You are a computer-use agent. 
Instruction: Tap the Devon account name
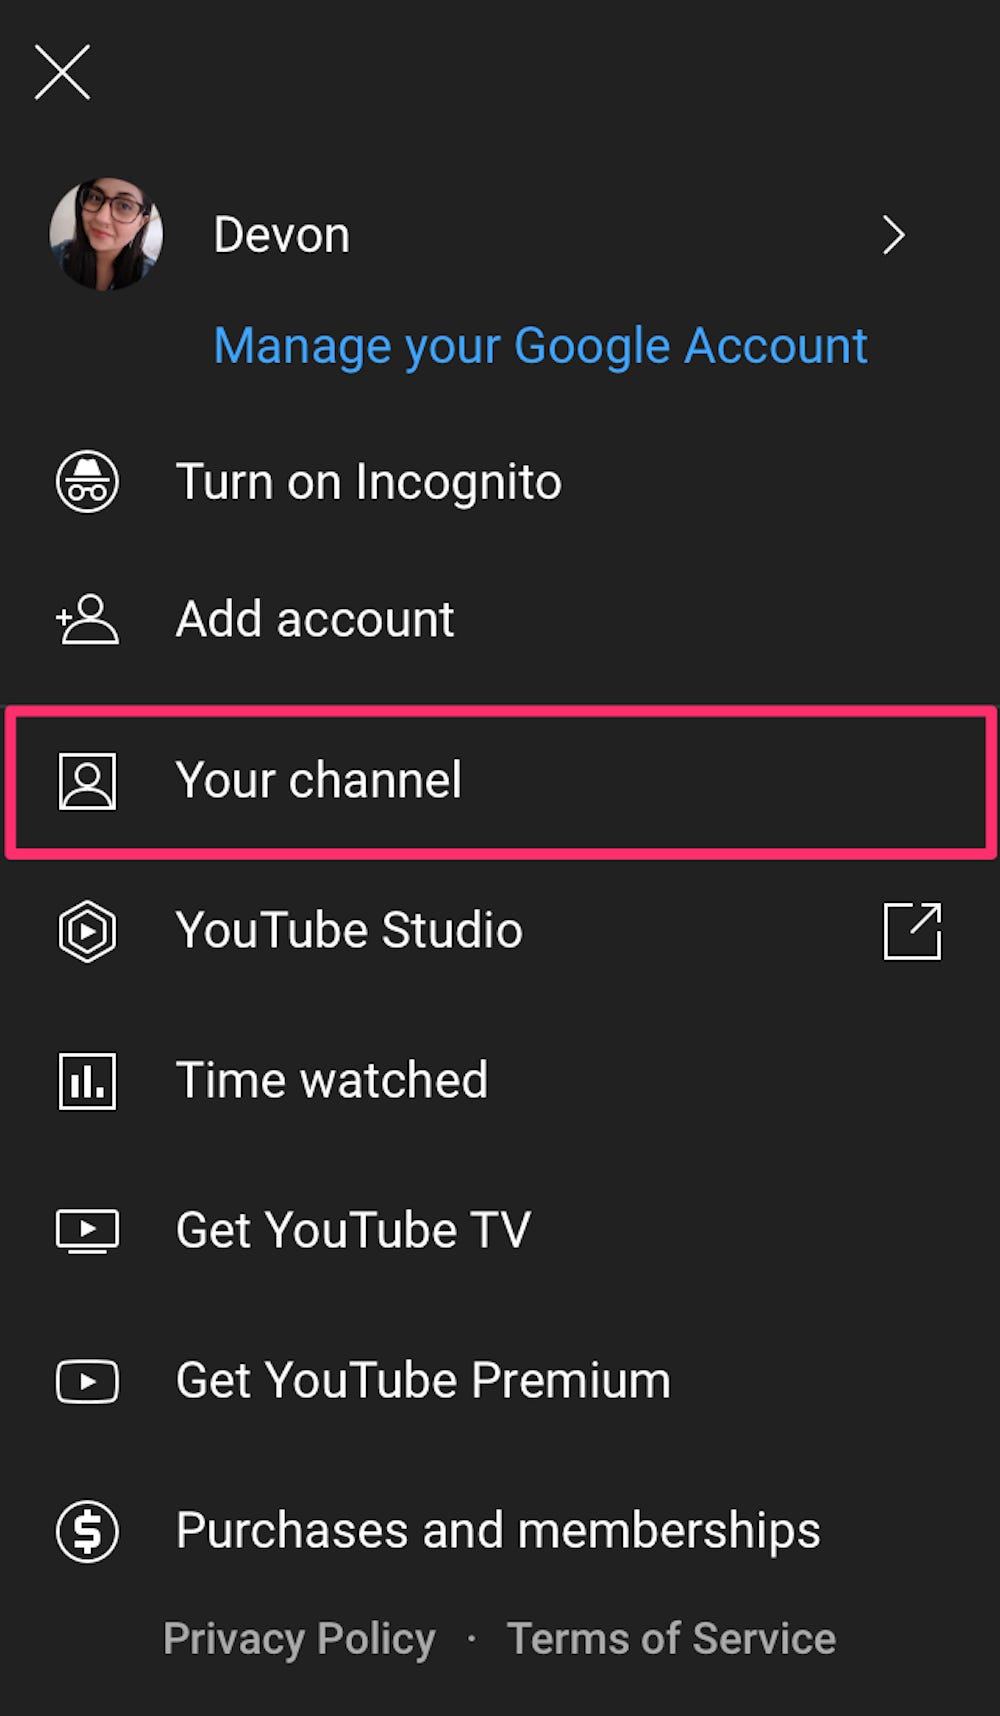click(282, 236)
